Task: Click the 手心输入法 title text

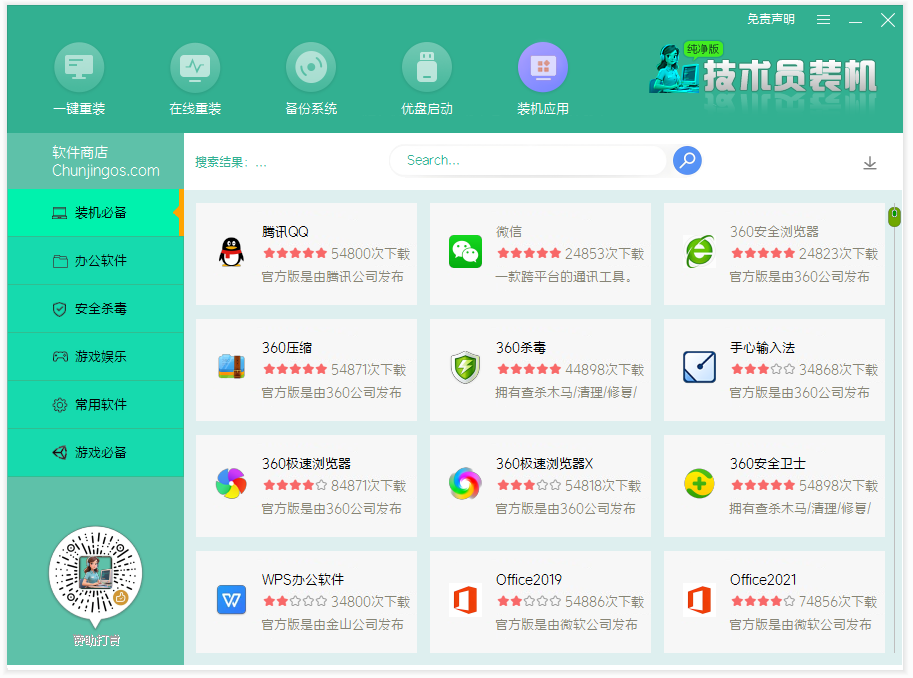Action: [x=763, y=348]
